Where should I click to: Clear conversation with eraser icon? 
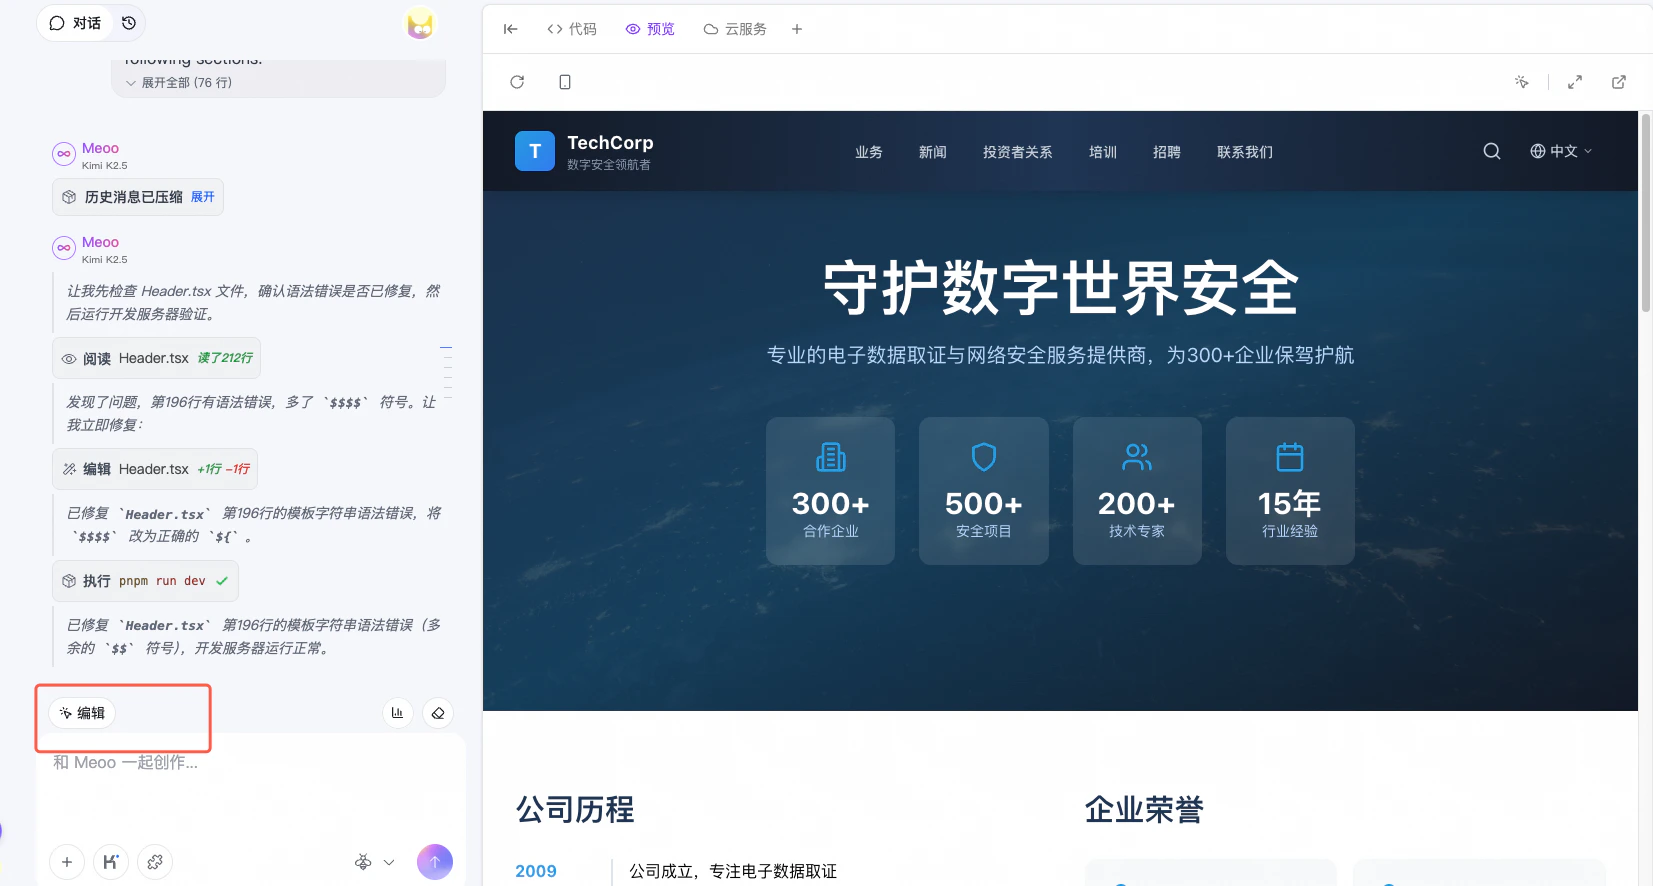(438, 713)
